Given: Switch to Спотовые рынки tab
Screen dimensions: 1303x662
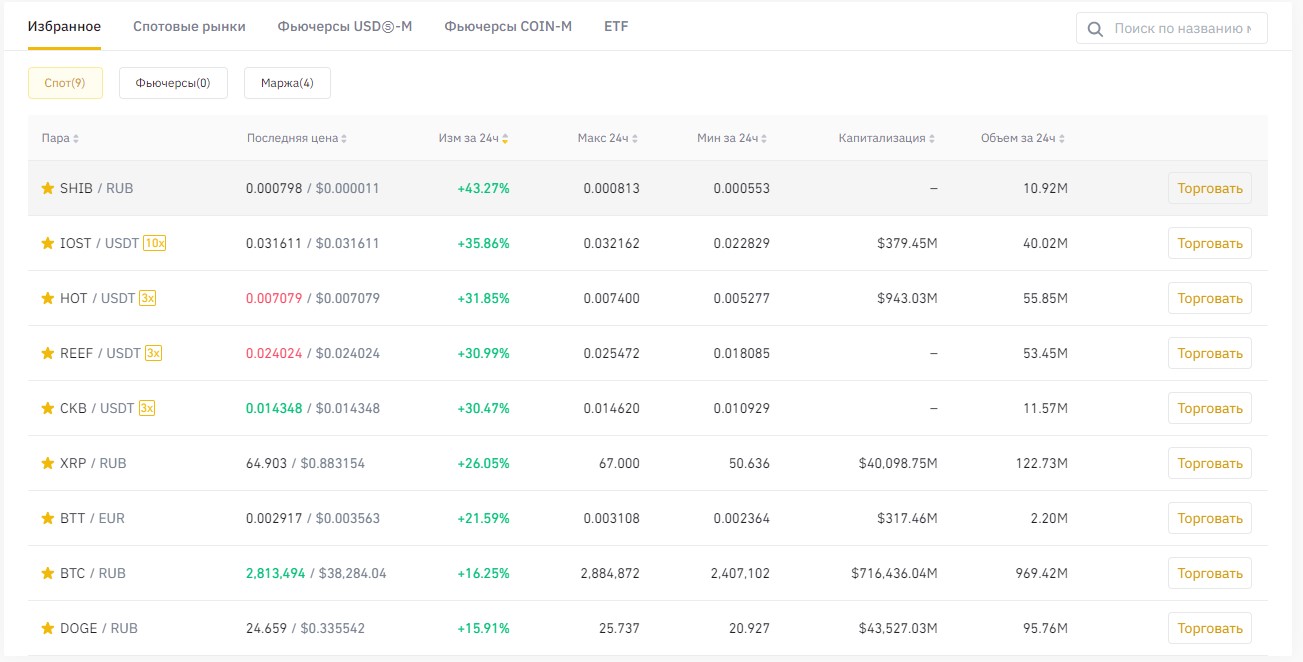Looking at the screenshot, I should (x=189, y=26).
